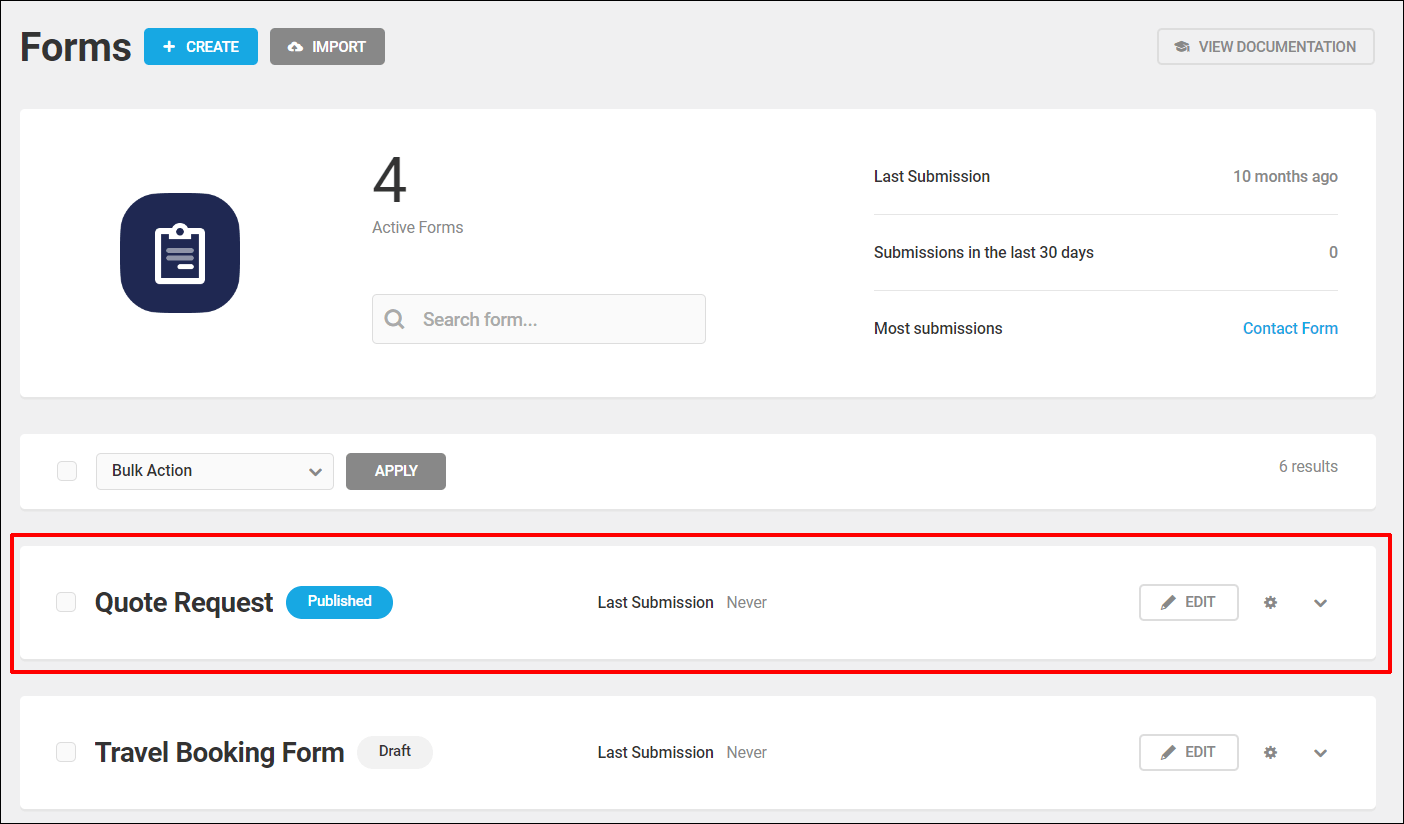Click the 'Forms' page heading
The width and height of the screenshot is (1404, 824).
[76, 47]
